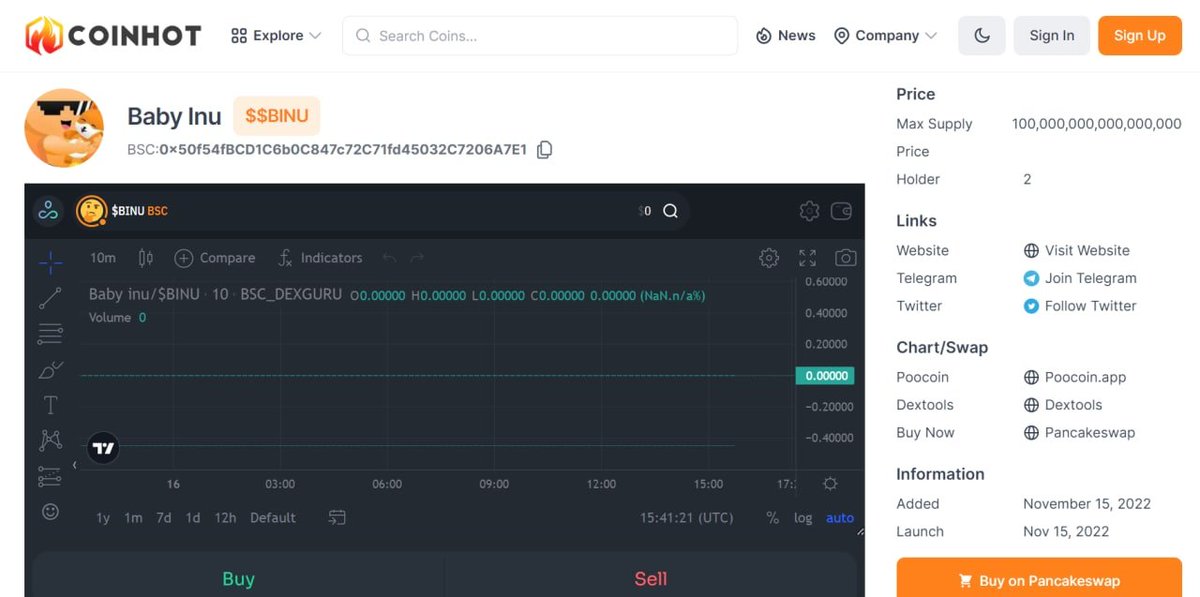
Task: Click the Sign In button
Action: pyautogui.click(x=1052, y=35)
